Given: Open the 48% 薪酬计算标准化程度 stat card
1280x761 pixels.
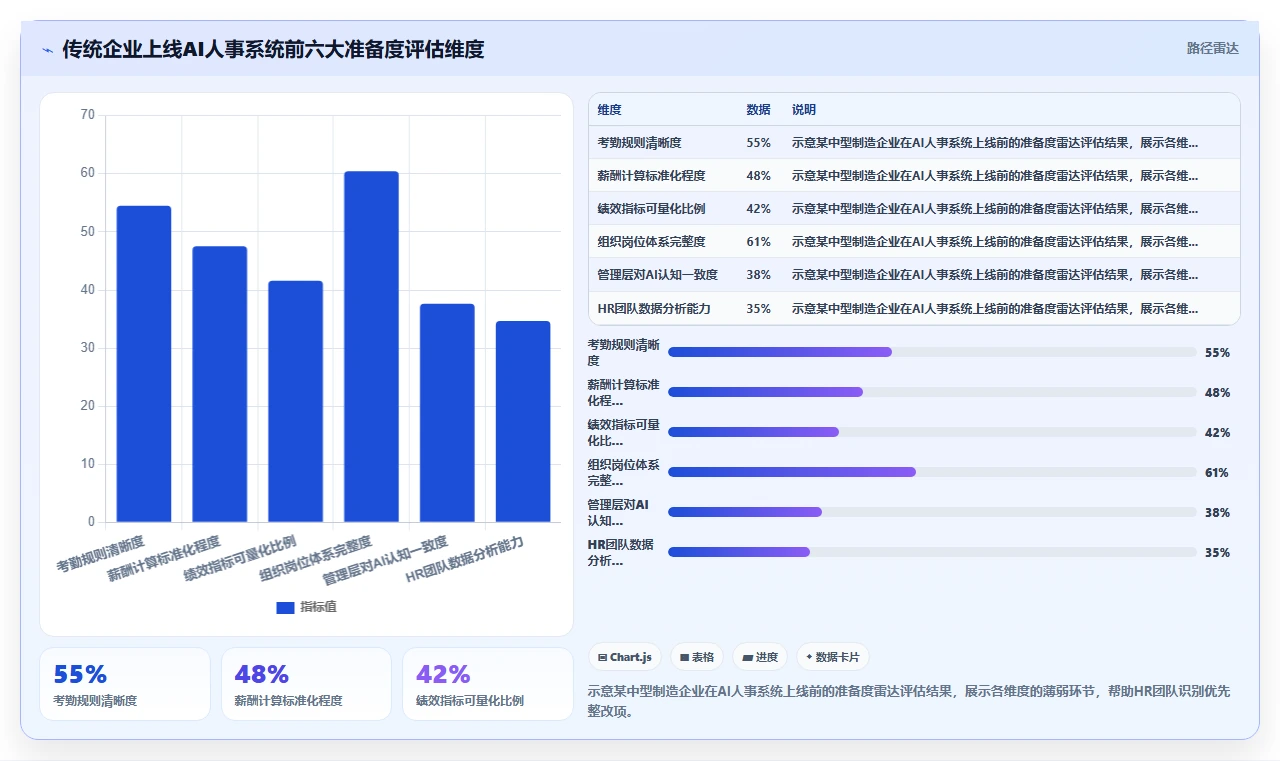Looking at the screenshot, I should point(306,684).
